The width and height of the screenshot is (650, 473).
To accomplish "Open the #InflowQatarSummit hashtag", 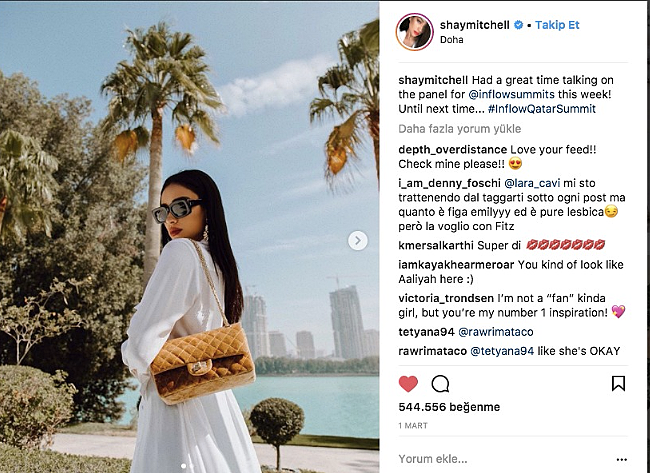I will [x=542, y=109].
